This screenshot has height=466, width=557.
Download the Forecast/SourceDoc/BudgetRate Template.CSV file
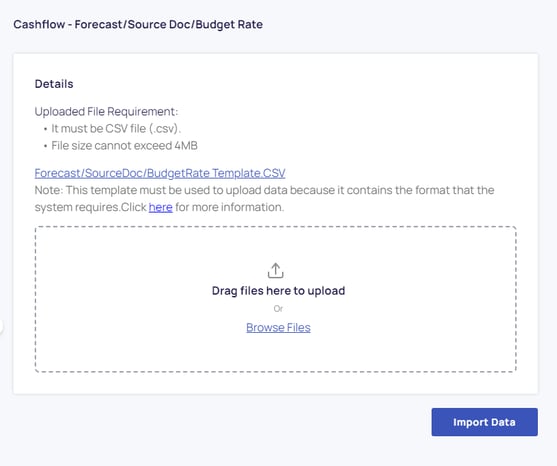pos(160,173)
